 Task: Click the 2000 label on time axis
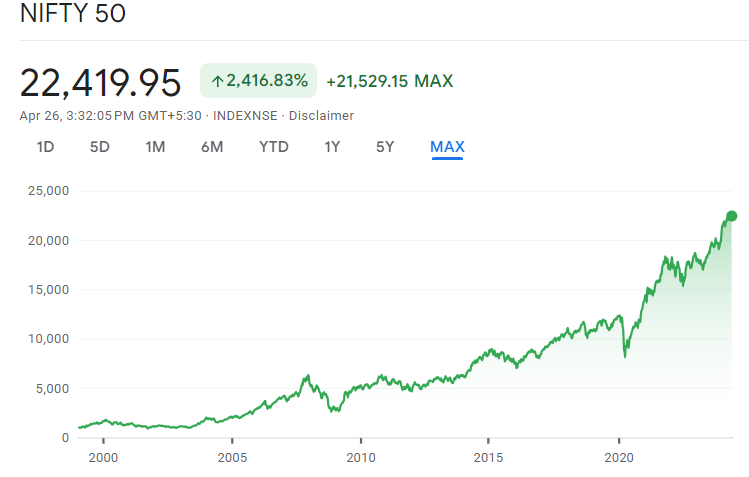[x=103, y=457]
